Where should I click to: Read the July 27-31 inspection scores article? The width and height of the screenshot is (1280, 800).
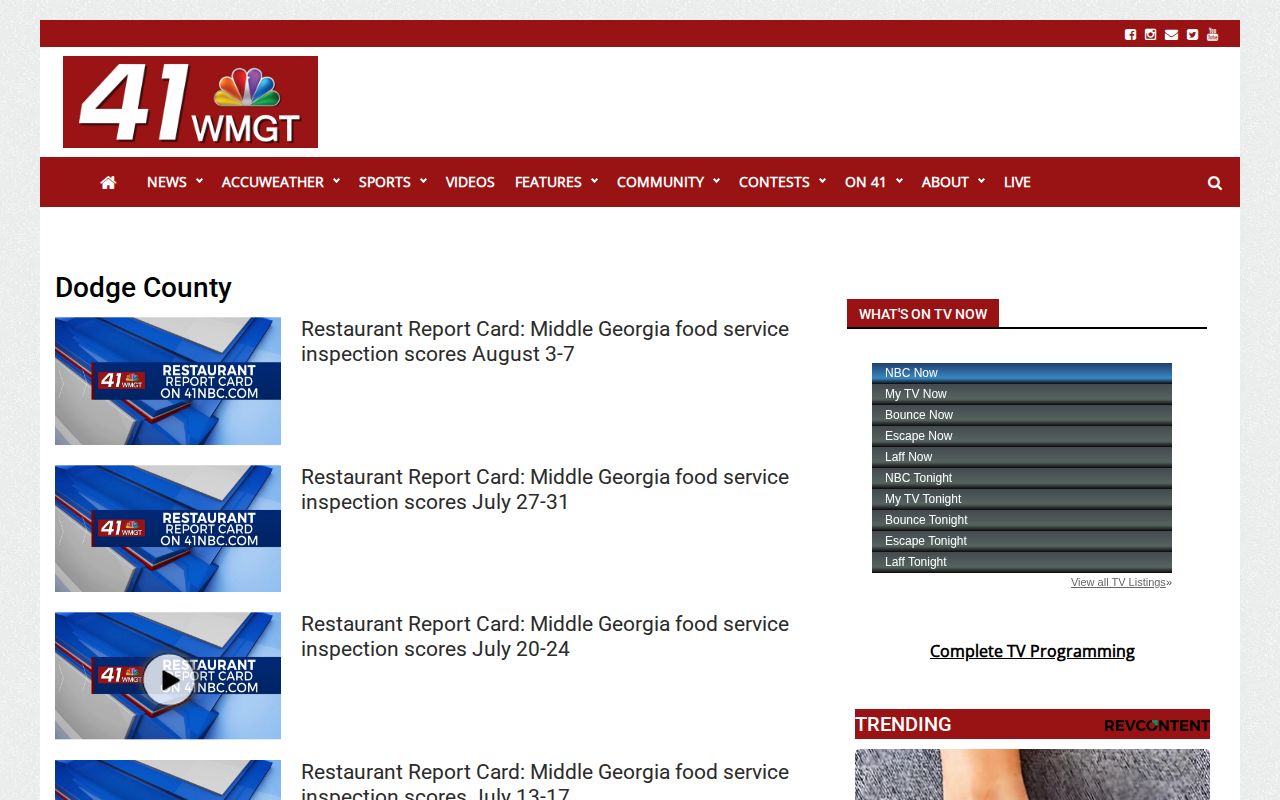545,489
